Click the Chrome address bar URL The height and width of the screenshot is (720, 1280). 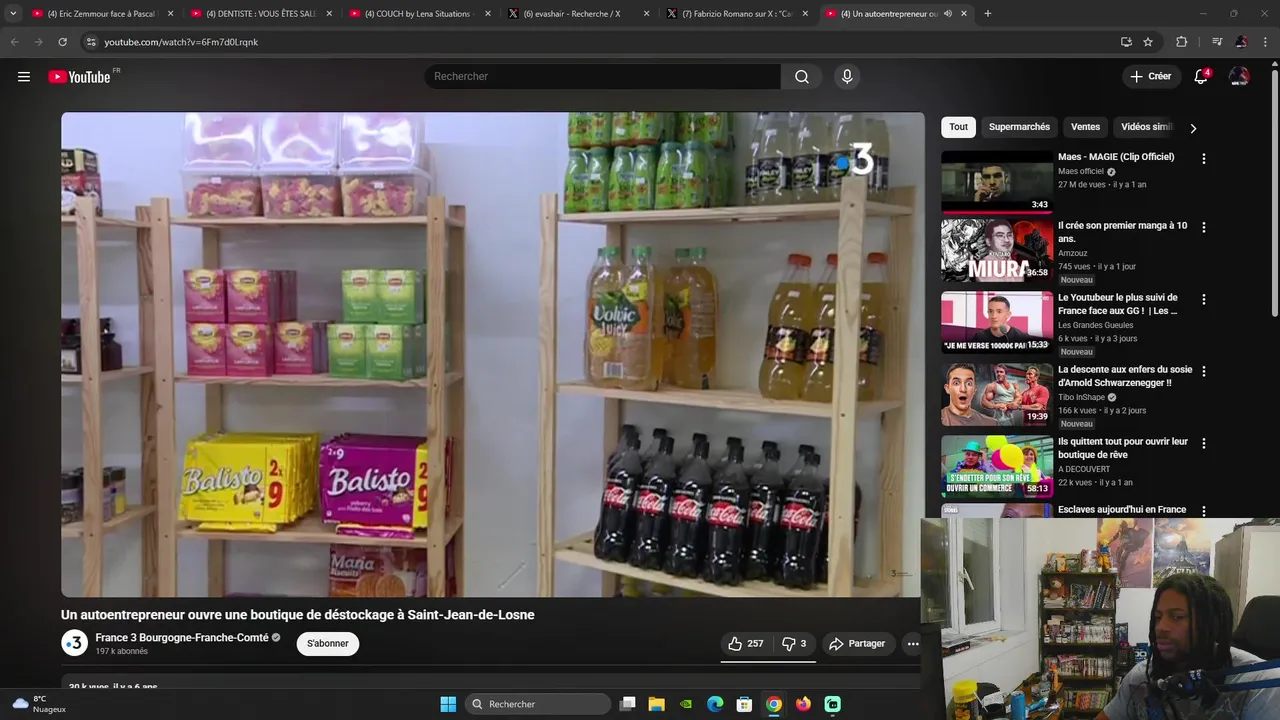(181, 42)
